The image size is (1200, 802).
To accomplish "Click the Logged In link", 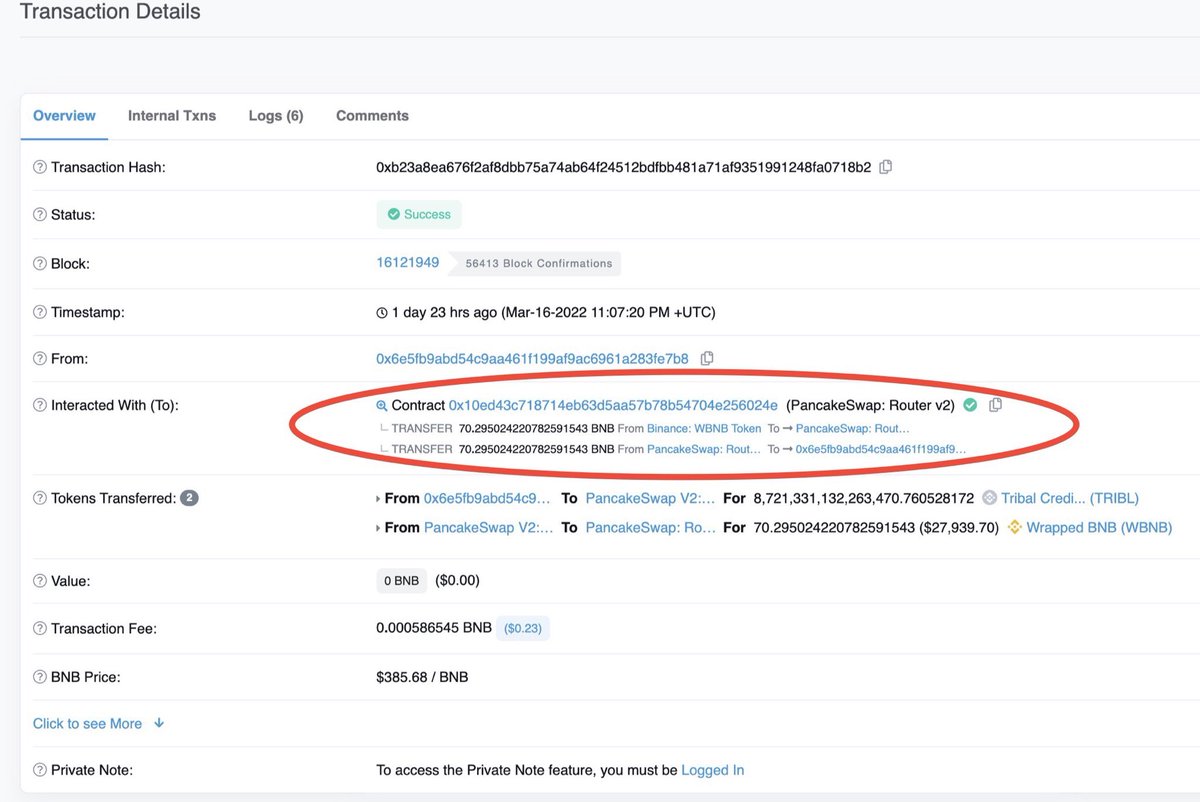I will [x=712, y=770].
